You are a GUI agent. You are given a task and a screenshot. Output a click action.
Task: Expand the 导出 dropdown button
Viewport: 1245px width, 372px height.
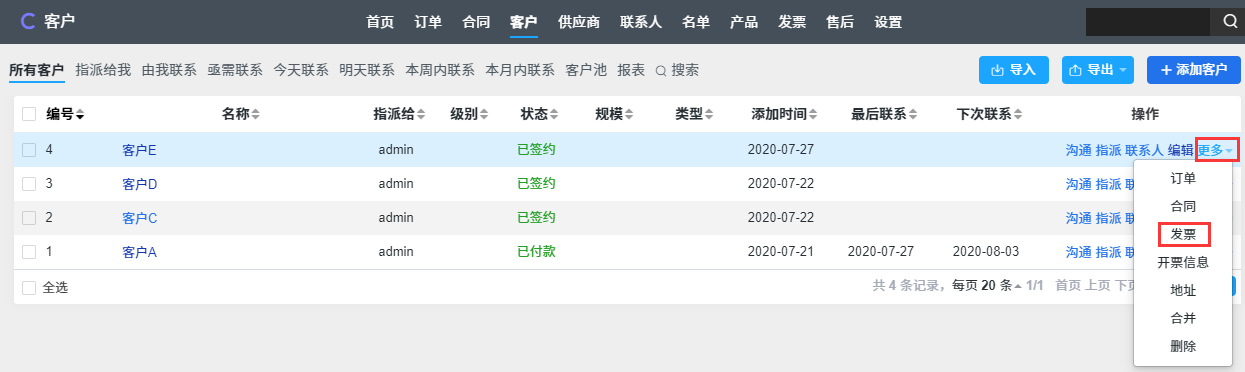[1098, 70]
